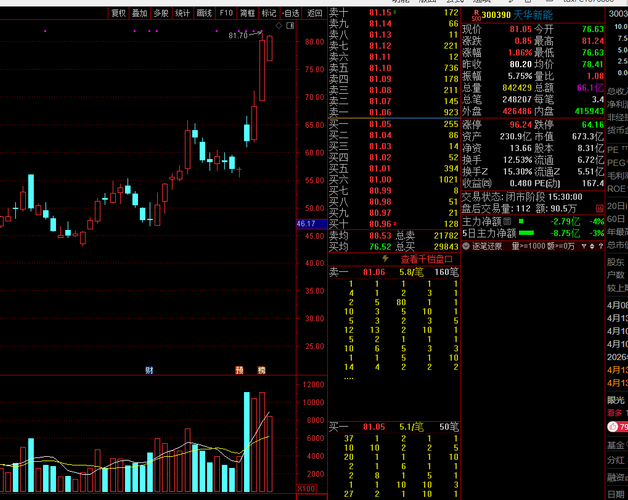Select stock code 300390
Image resolution: width=628 pixels, height=500 pixels.
point(496,15)
